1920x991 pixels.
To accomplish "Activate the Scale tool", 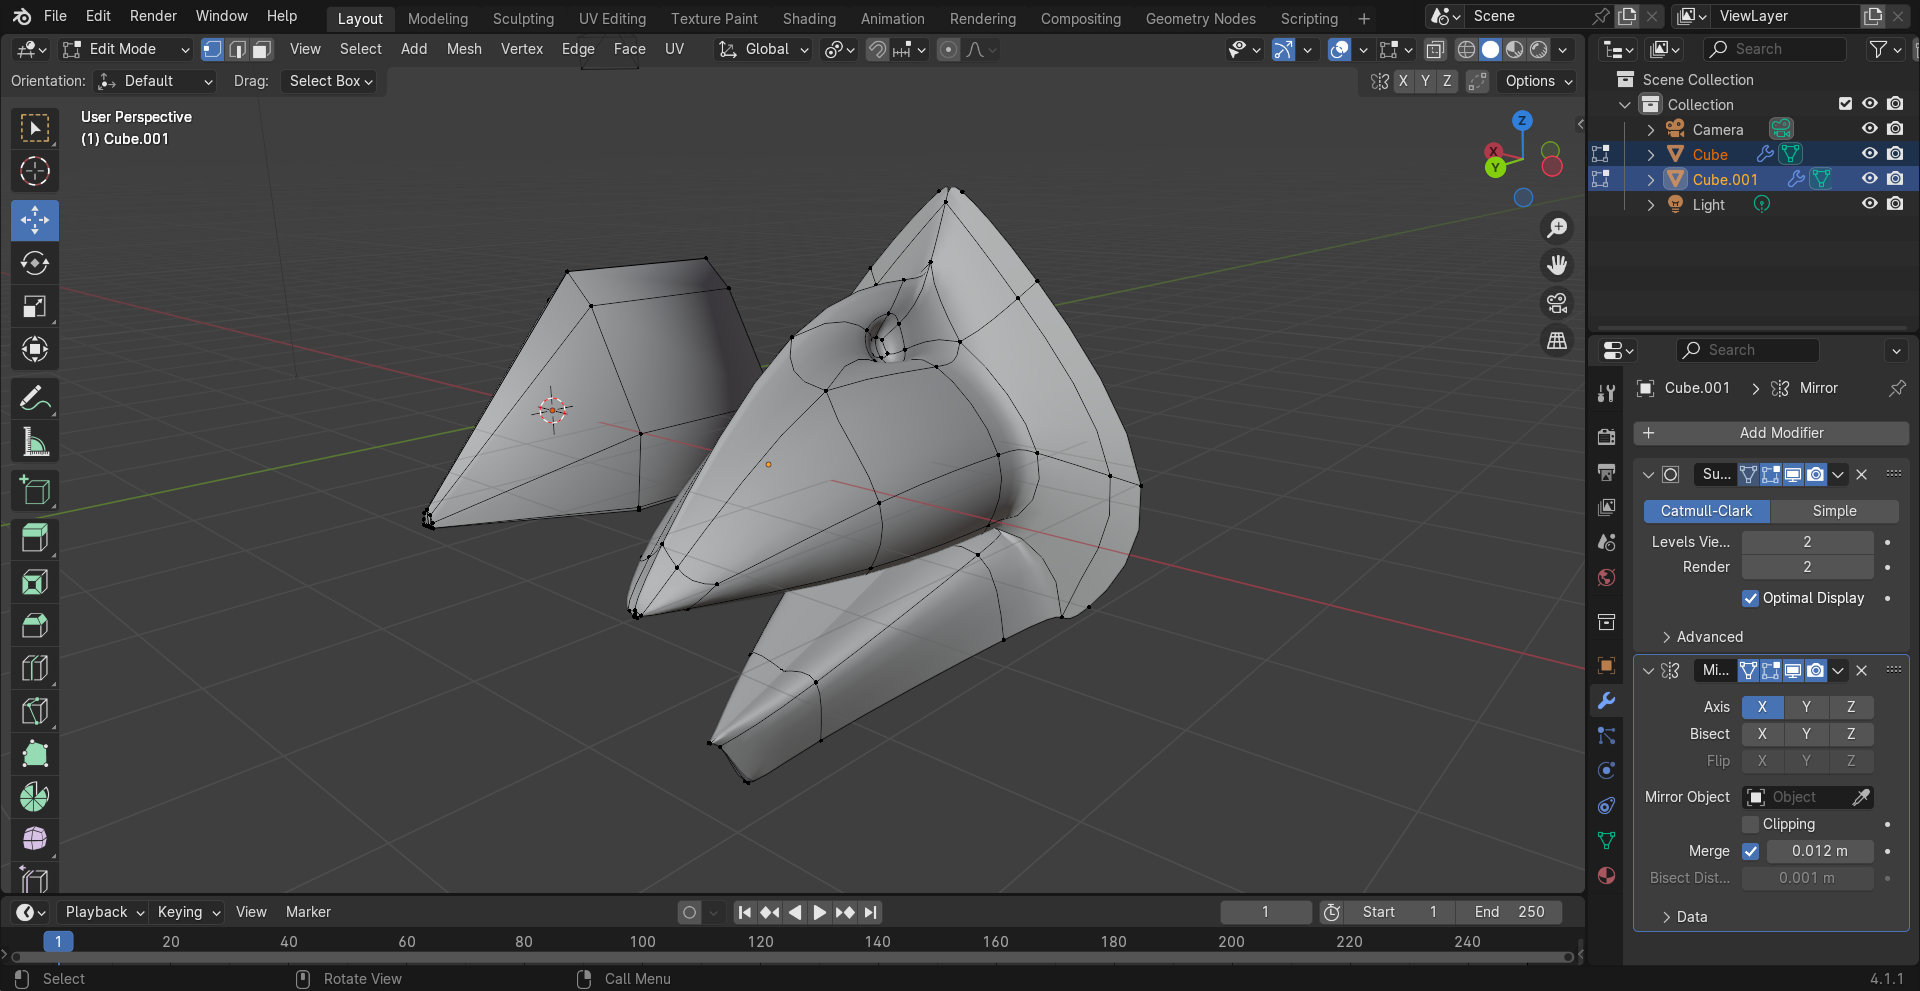I will click(35, 306).
